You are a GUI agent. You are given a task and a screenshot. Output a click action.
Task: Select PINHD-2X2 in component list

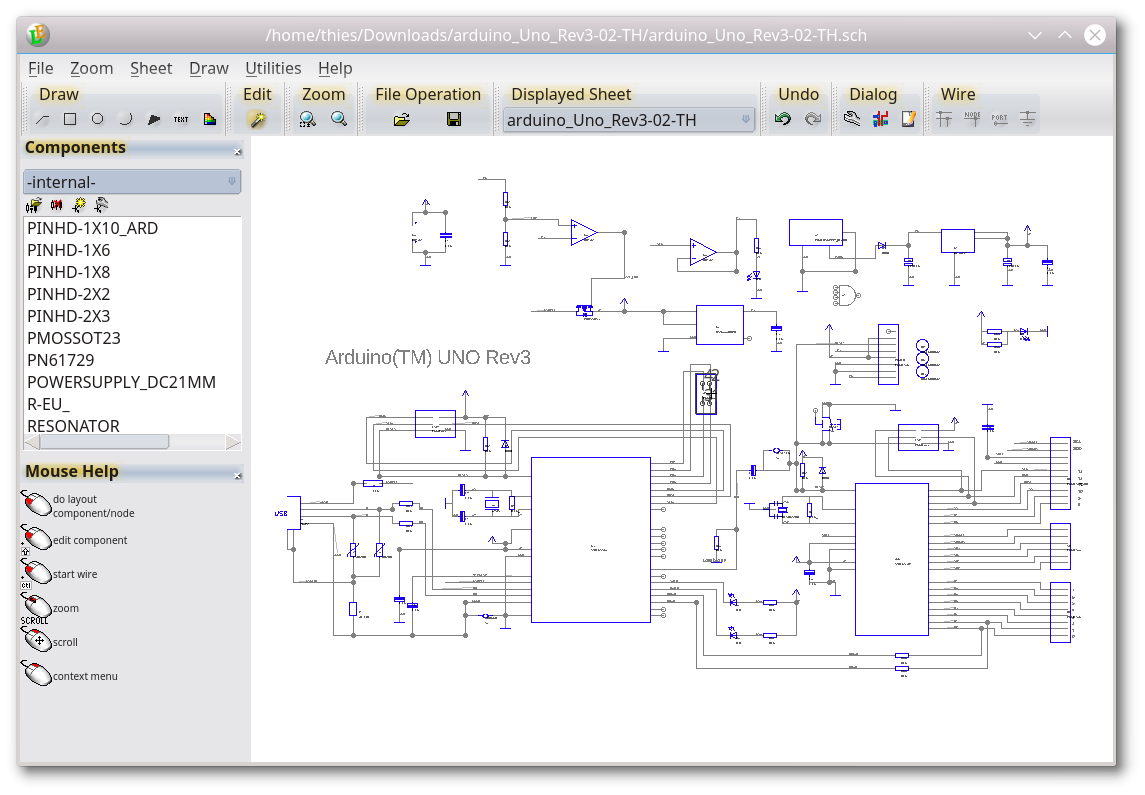132,294
